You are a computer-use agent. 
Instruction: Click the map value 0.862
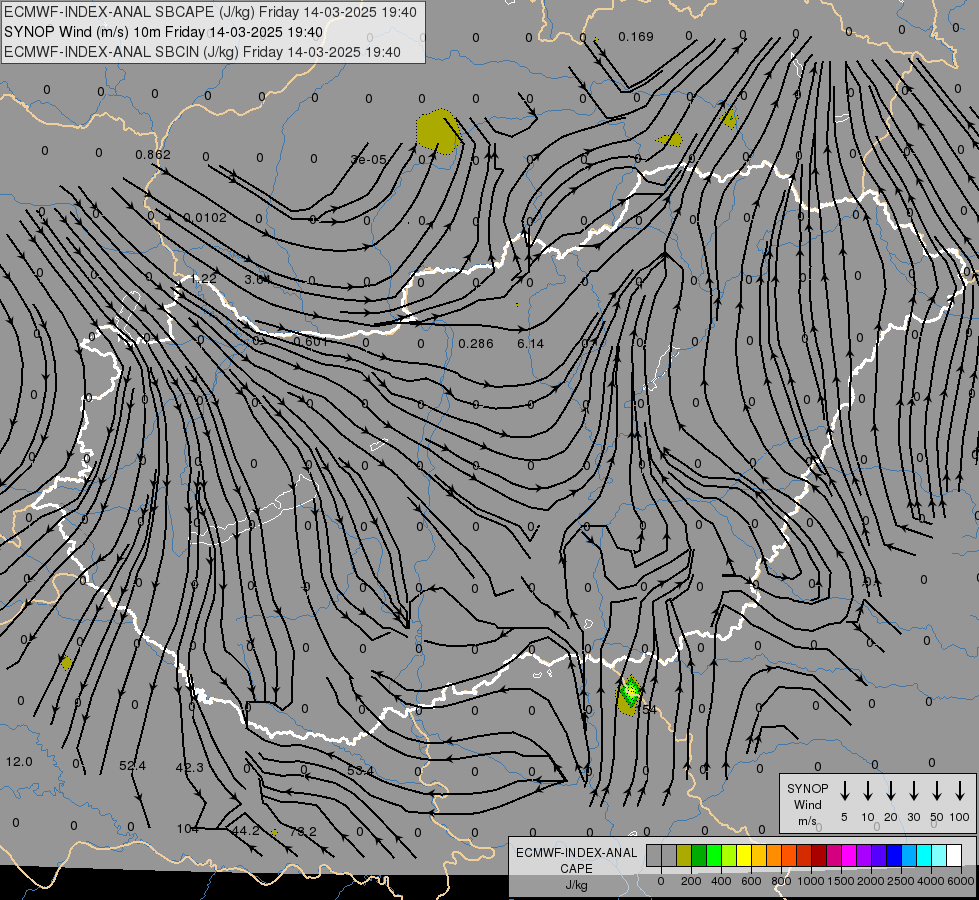pos(153,154)
